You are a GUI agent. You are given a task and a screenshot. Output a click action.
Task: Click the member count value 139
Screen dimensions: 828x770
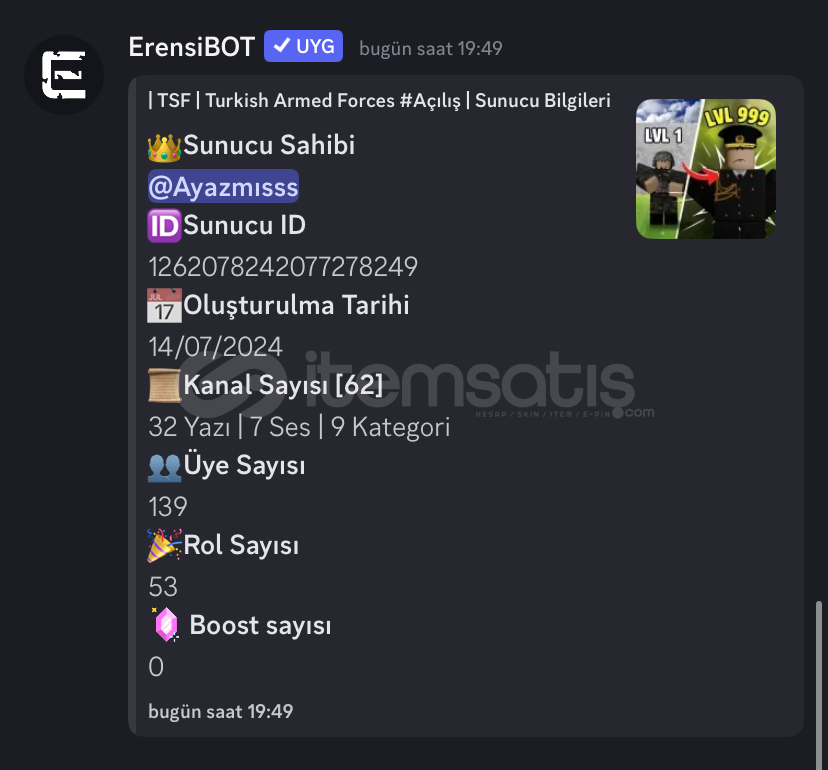tap(168, 507)
